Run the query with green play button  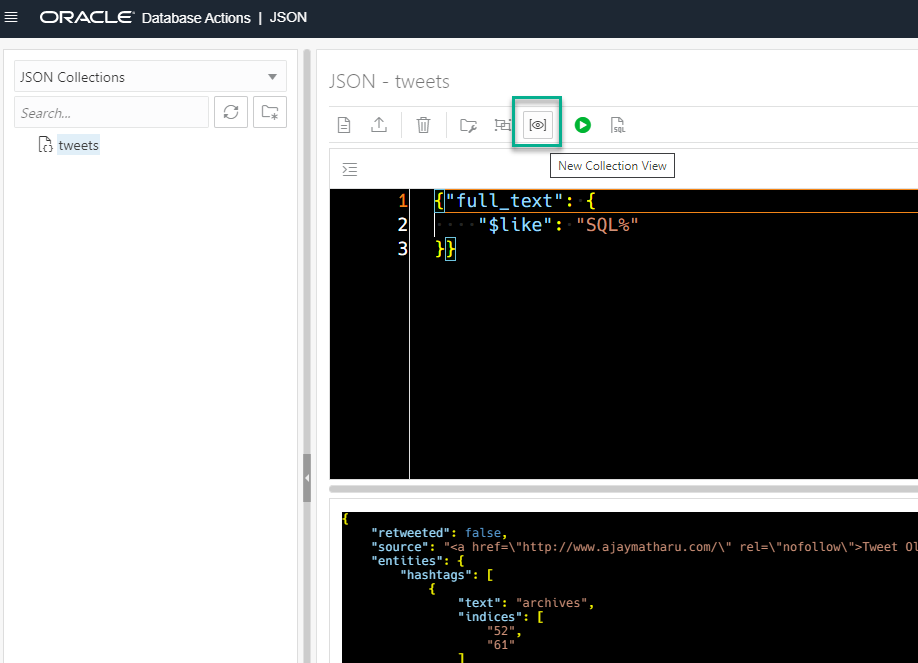click(x=583, y=125)
